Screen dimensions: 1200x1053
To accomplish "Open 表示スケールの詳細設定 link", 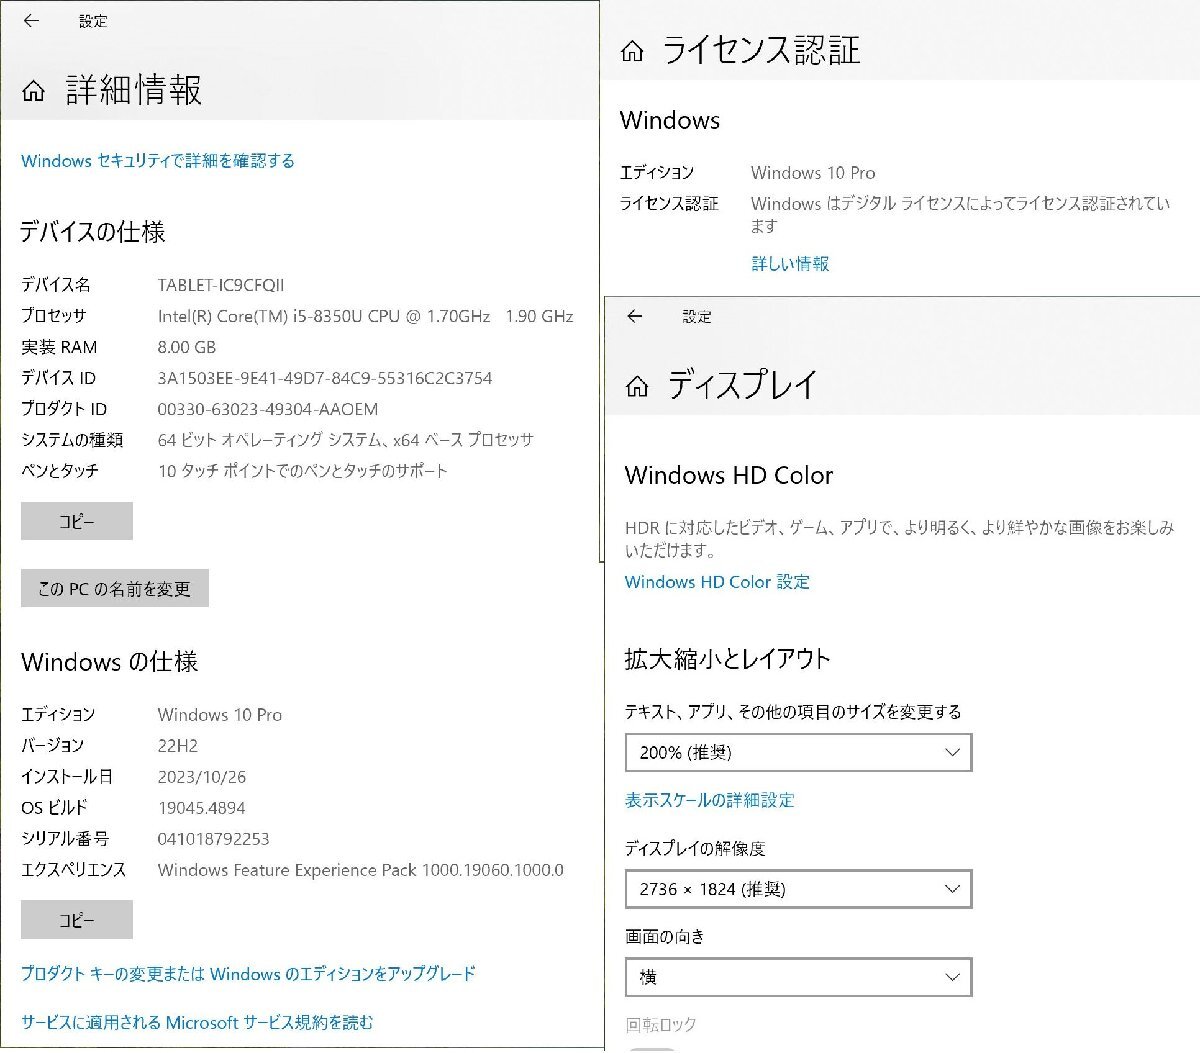I will click(x=710, y=800).
